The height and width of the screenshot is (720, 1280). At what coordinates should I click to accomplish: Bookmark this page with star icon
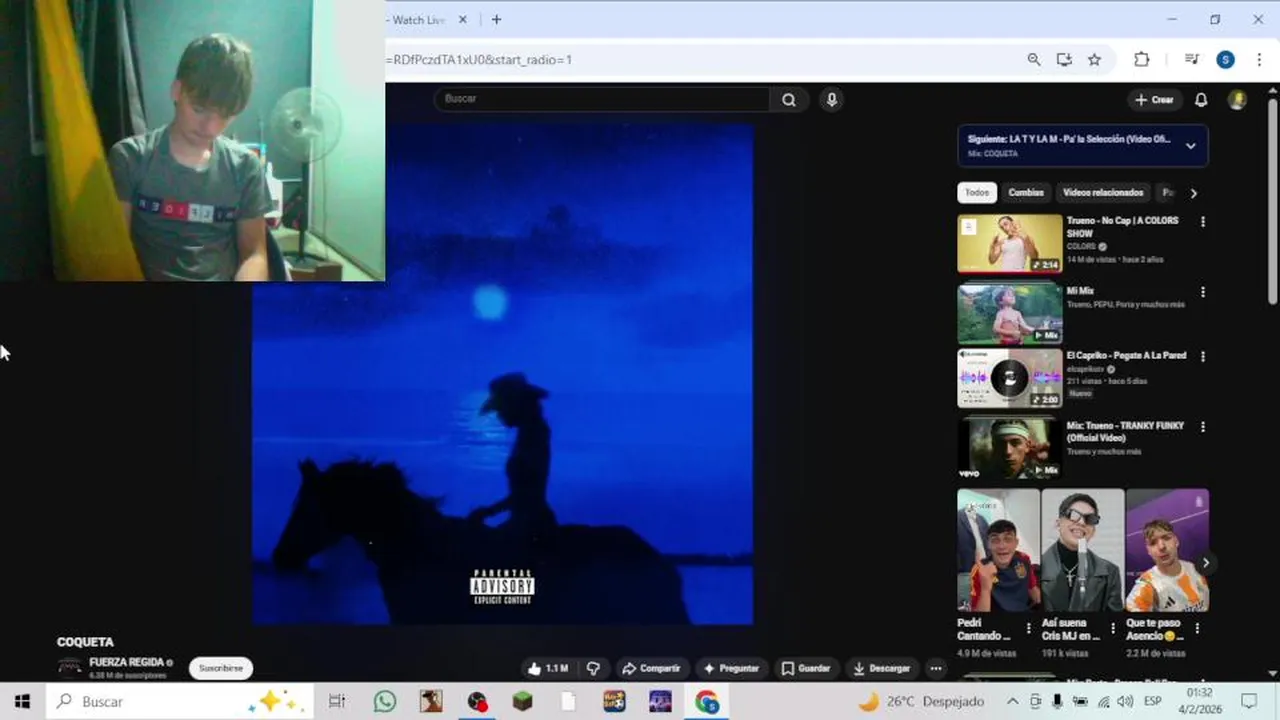pyautogui.click(x=1094, y=59)
